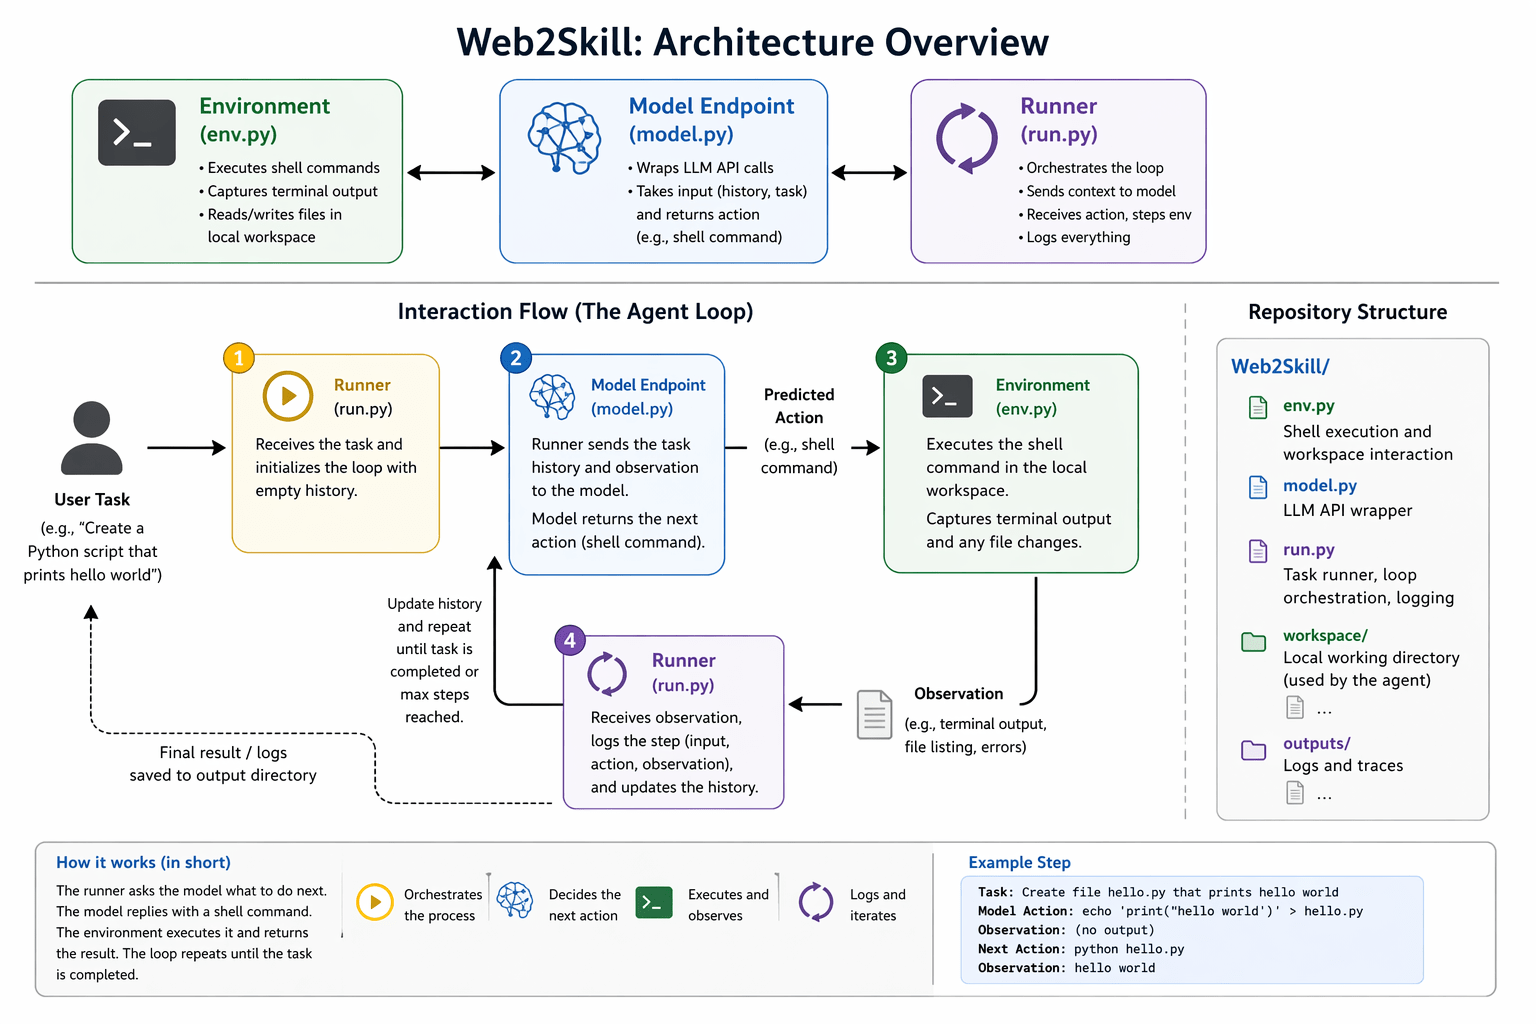The image size is (1536, 1024).
Task: Click the play icon beside Orchestrates the process
Action: point(375,902)
